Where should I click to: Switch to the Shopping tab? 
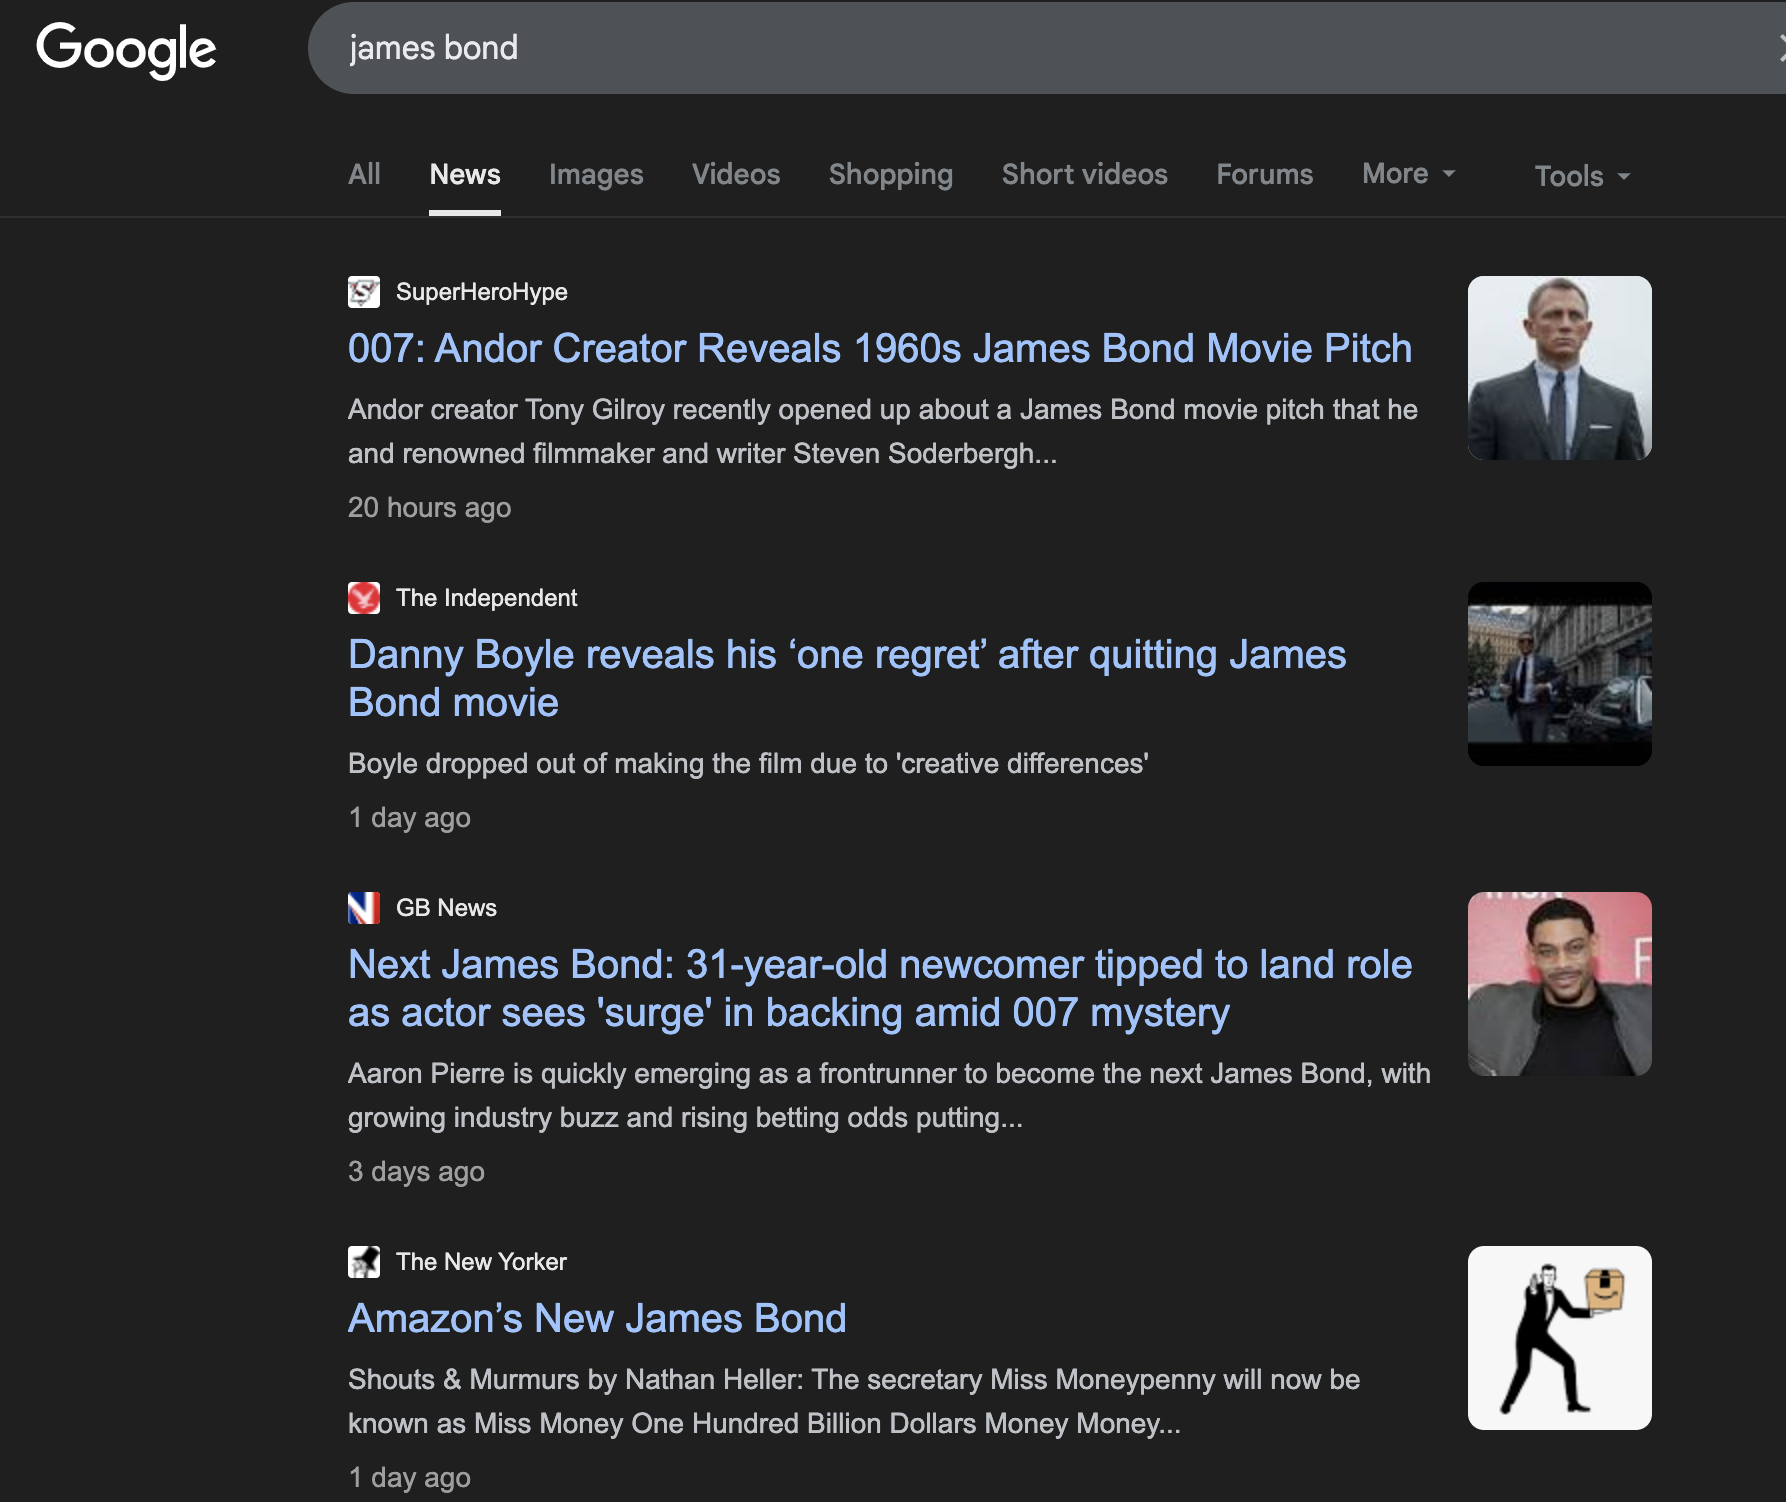pyautogui.click(x=891, y=174)
